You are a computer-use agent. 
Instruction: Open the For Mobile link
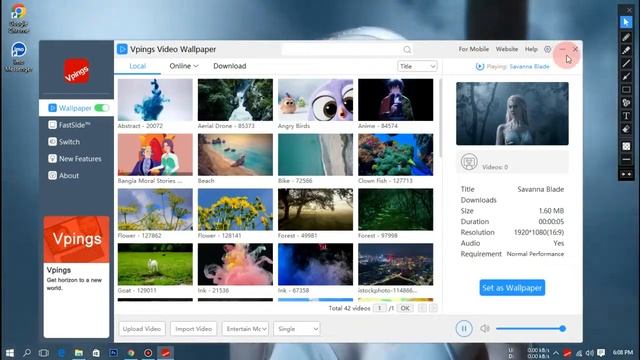(x=473, y=49)
